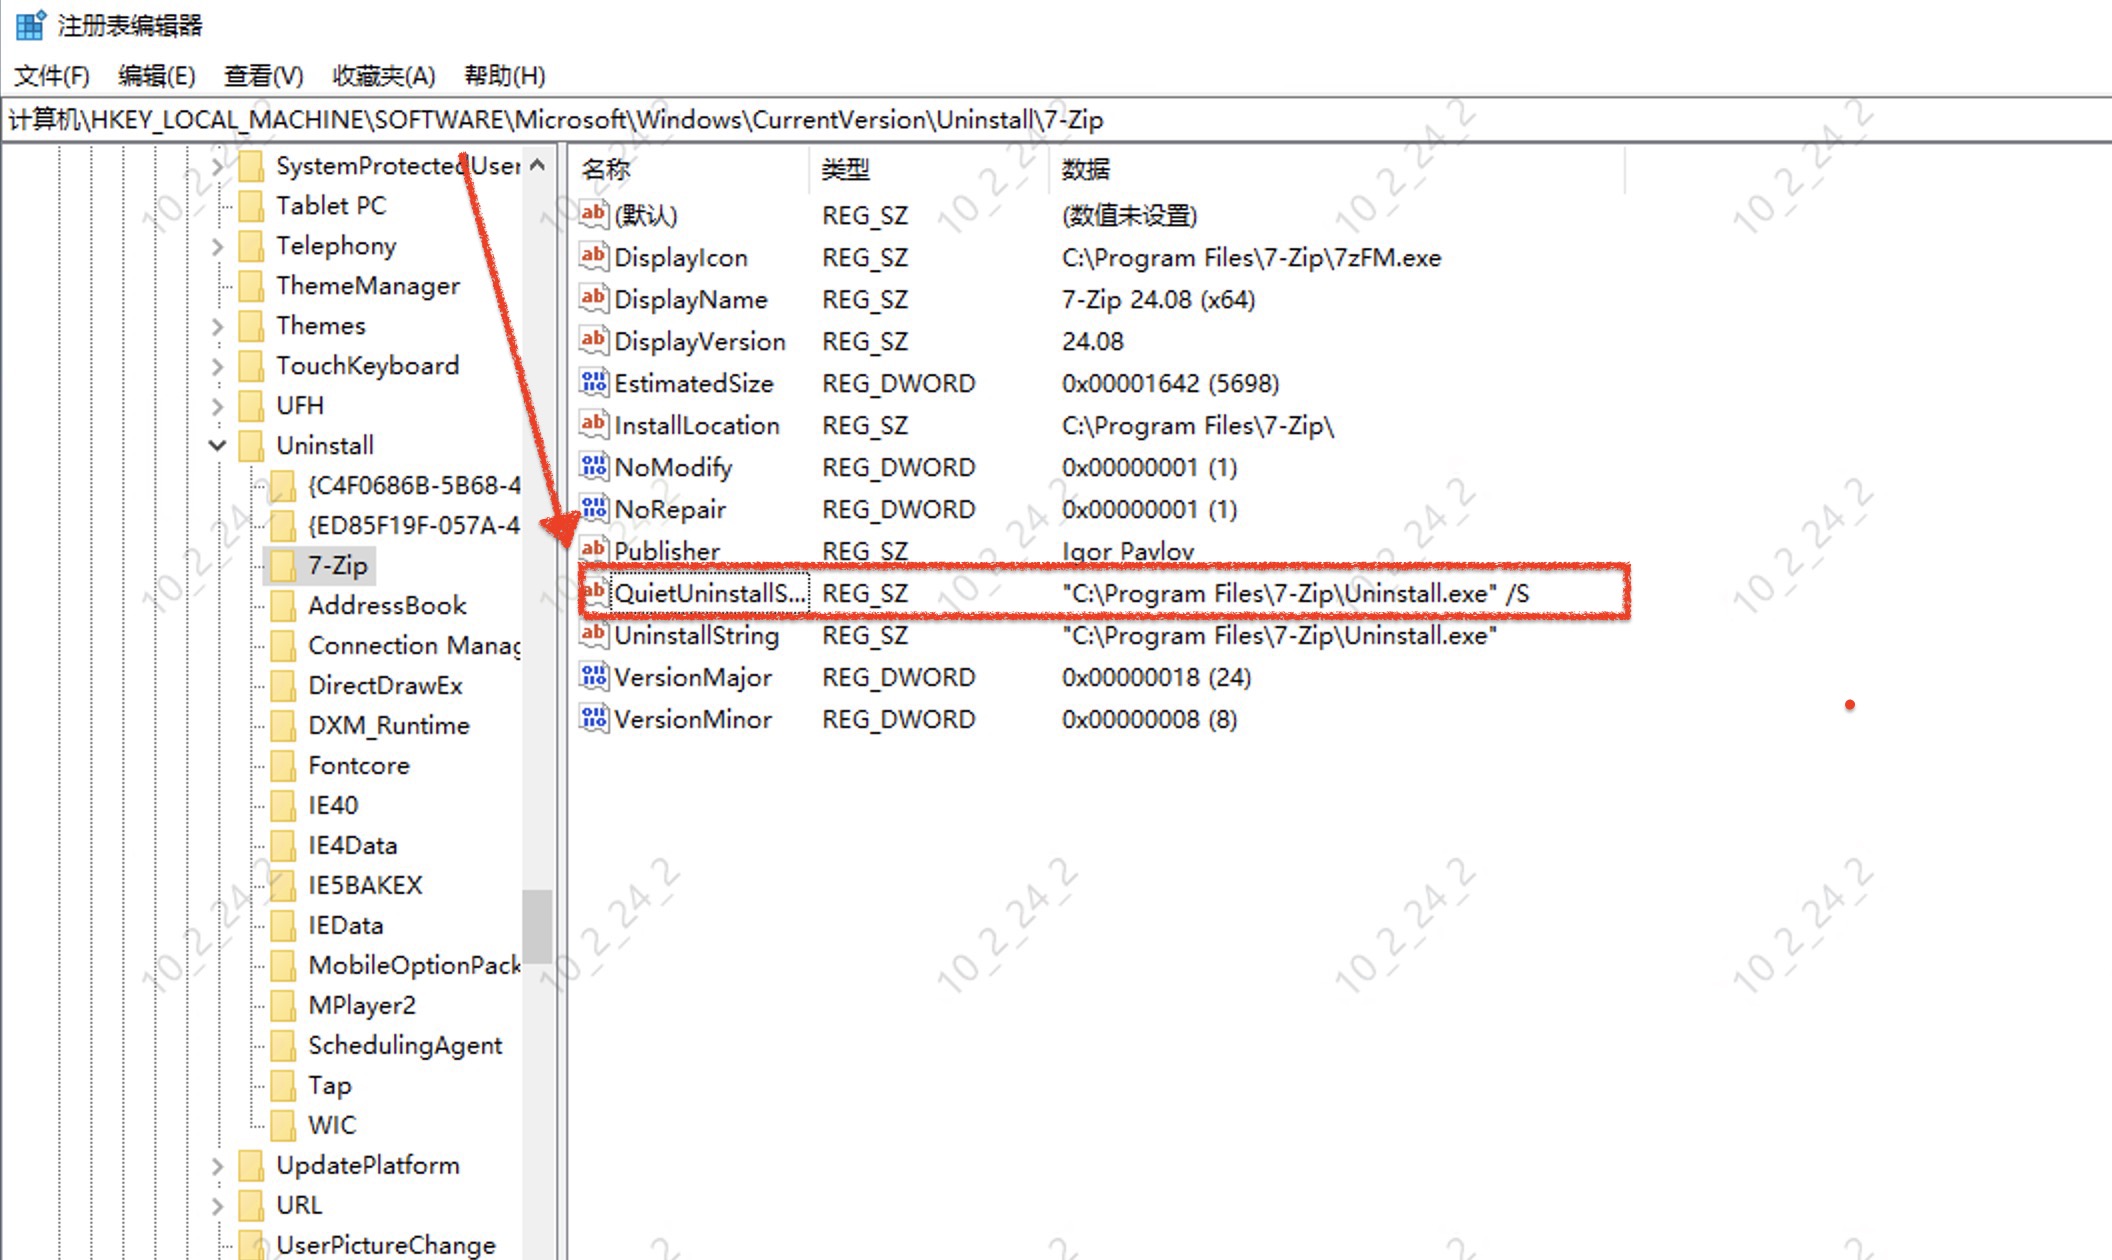Screen dimensions: 2112x1260
Task: Select the QuietUninstallString value row
Action: tap(708, 593)
